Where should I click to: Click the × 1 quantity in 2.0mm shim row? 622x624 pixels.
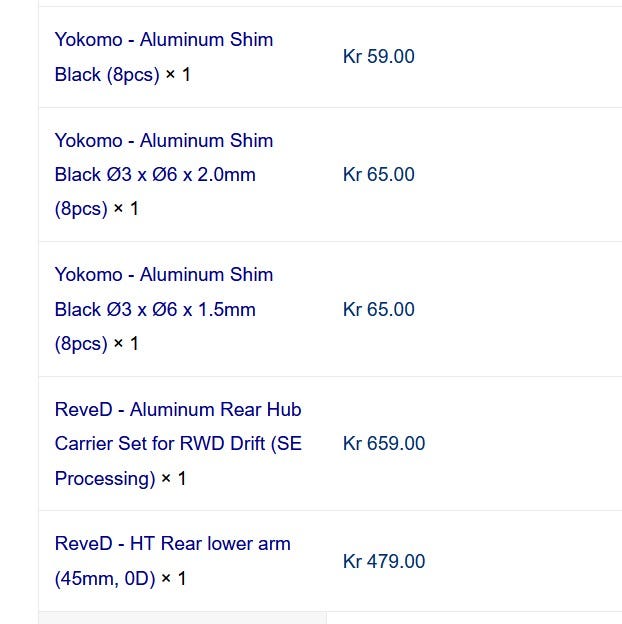[126, 209]
